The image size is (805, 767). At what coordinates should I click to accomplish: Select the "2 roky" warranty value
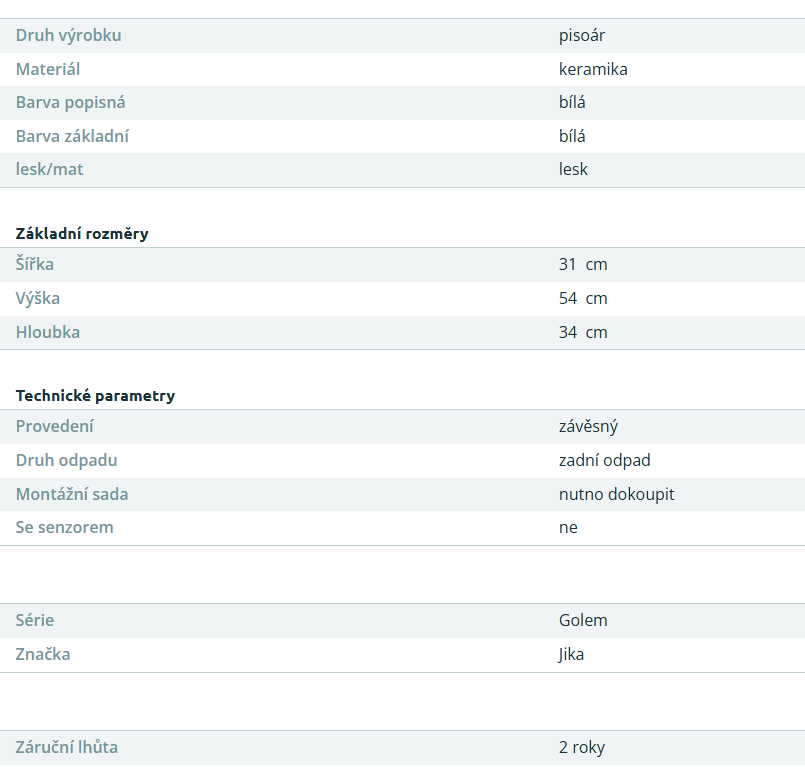pos(581,748)
